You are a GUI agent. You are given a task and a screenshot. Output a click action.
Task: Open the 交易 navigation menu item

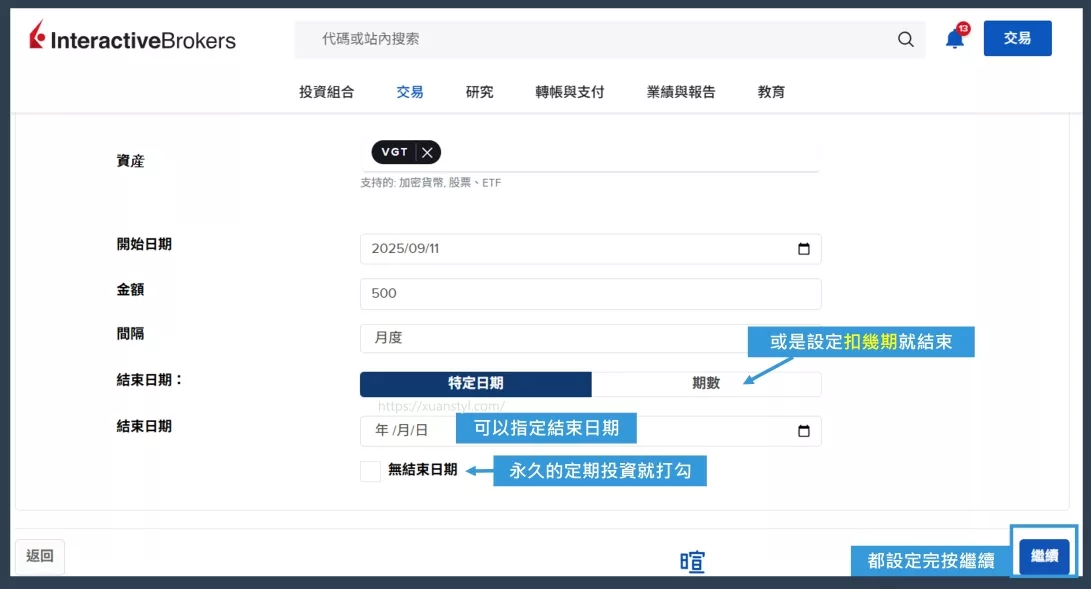tap(410, 92)
